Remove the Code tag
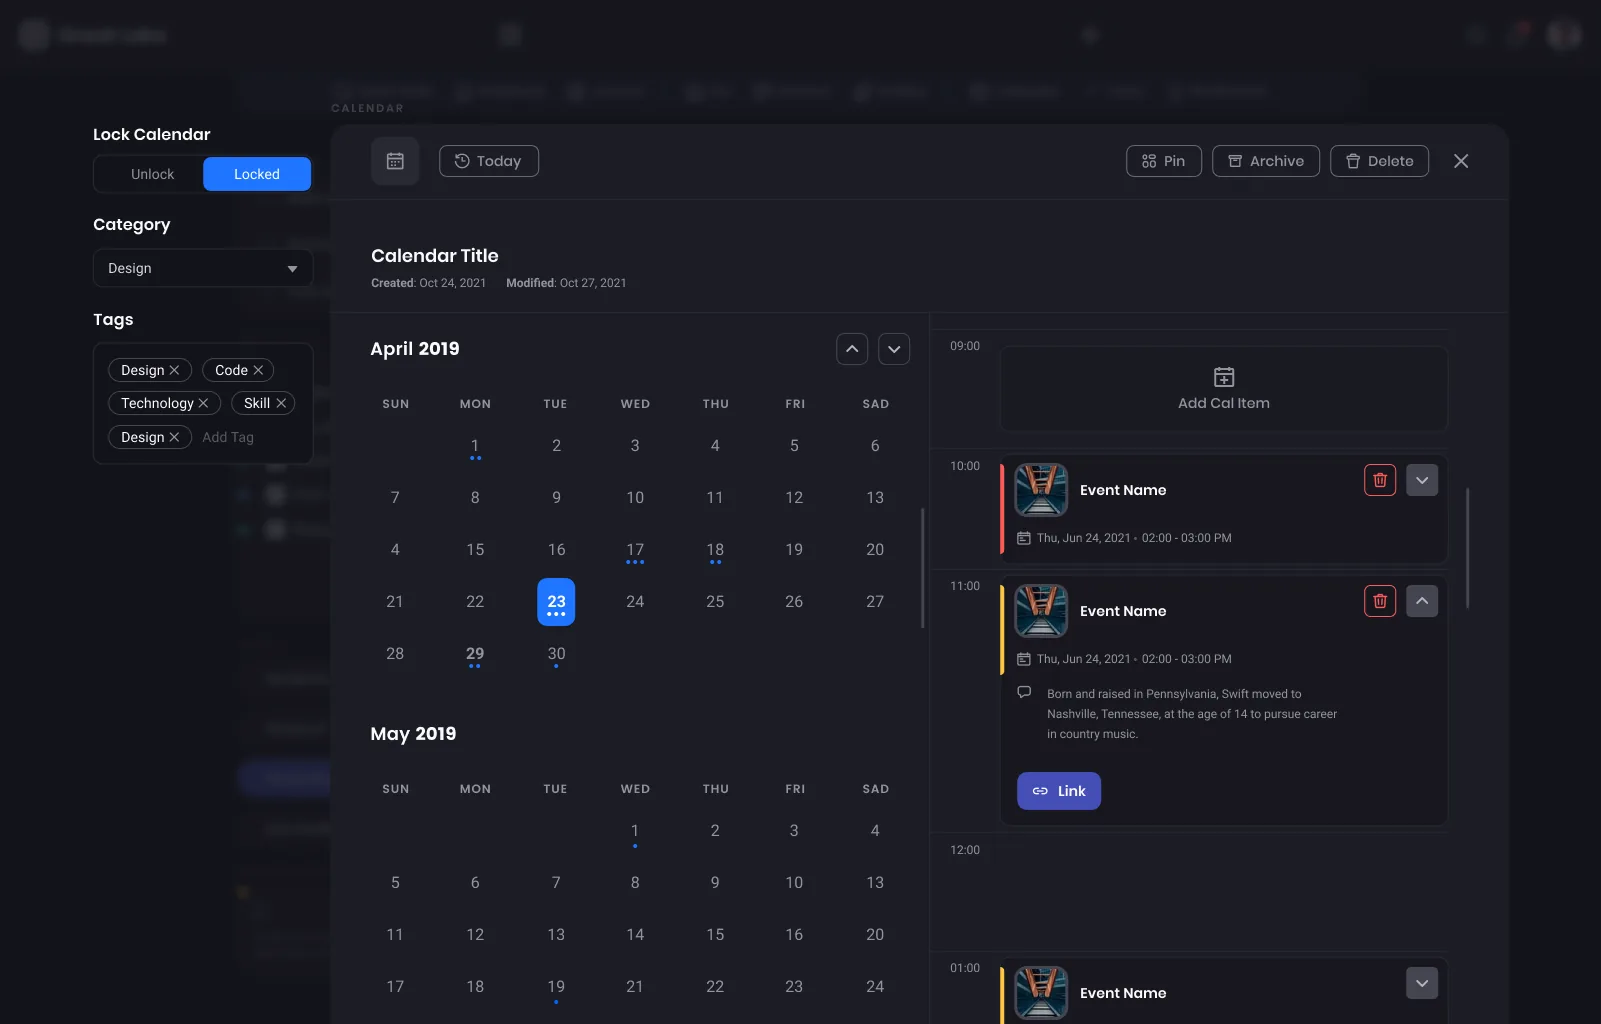Image resolution: width=1601 pixels, height=1024 pixels. point(258,370)
